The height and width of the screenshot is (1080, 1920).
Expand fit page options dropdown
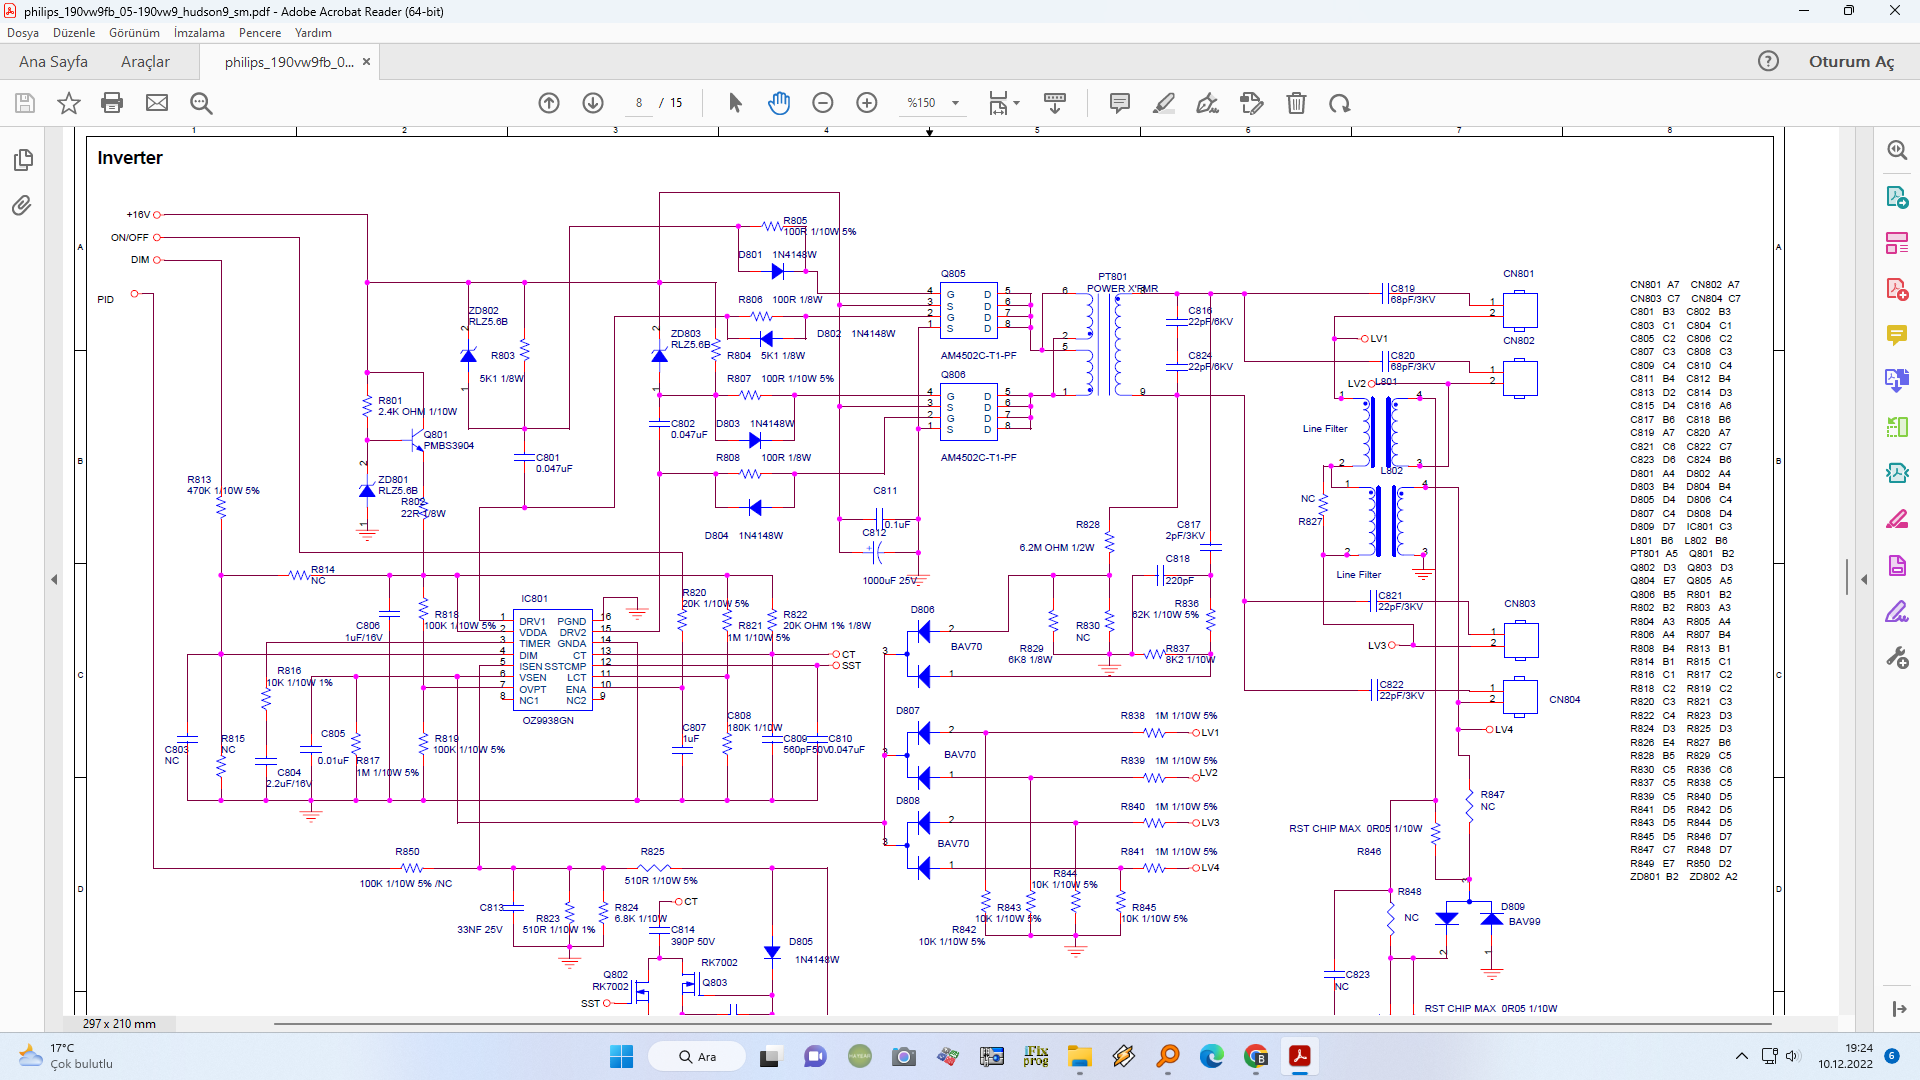pyautogui.click(x=1016, y=103)
